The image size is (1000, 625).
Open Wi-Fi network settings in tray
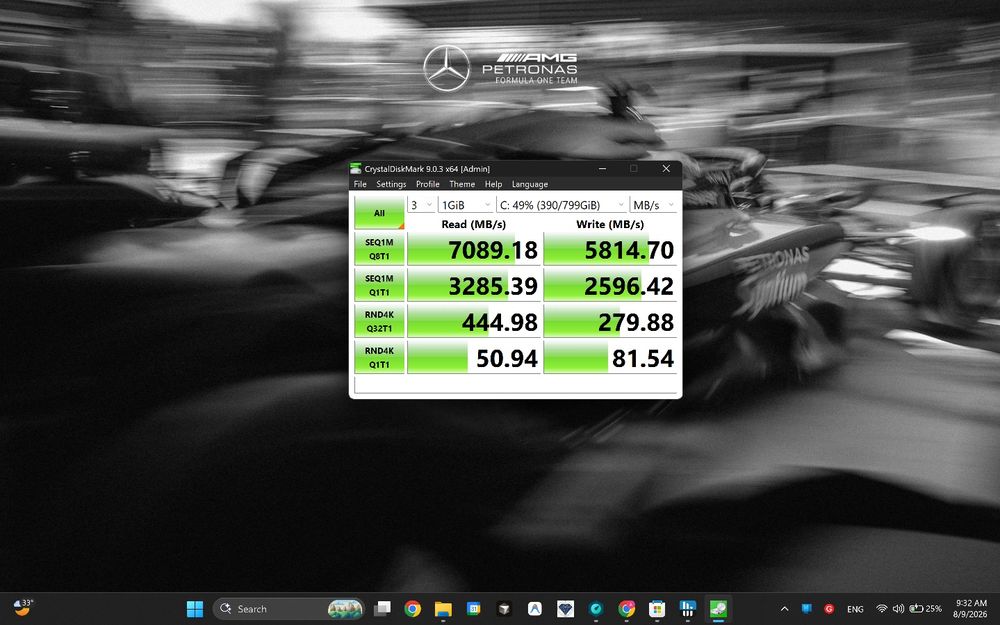(x=882, y=608)
